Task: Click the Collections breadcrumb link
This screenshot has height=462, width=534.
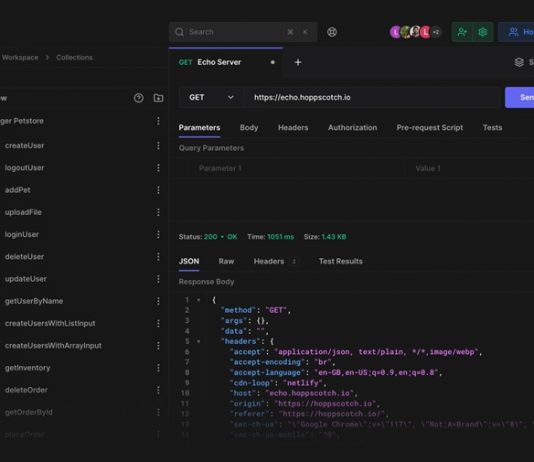Action: [x=74, y=58]
